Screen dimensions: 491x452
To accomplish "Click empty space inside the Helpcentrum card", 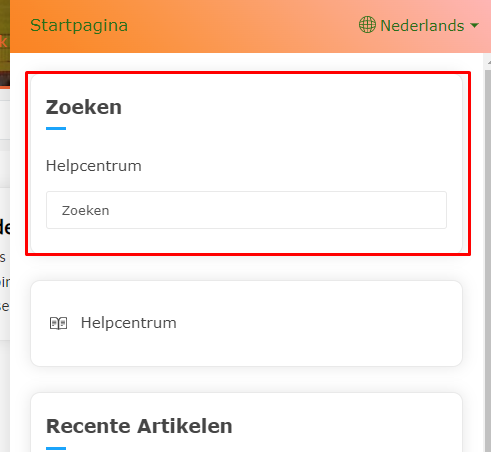I will coord(317,323).
